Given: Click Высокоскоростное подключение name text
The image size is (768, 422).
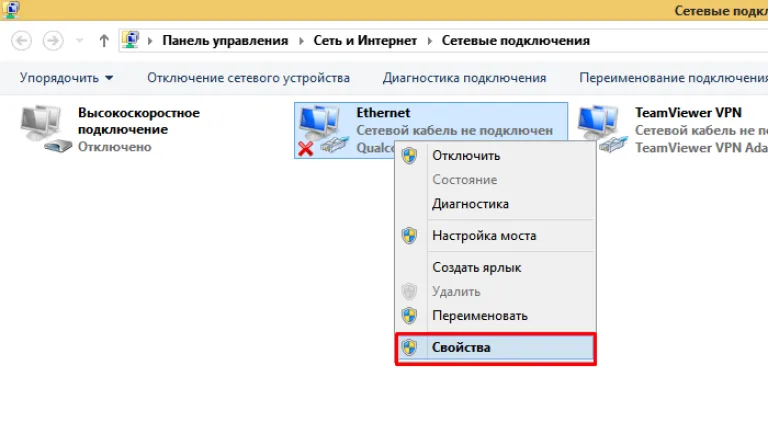Looking at the screenshot, I should coord(139,121).
